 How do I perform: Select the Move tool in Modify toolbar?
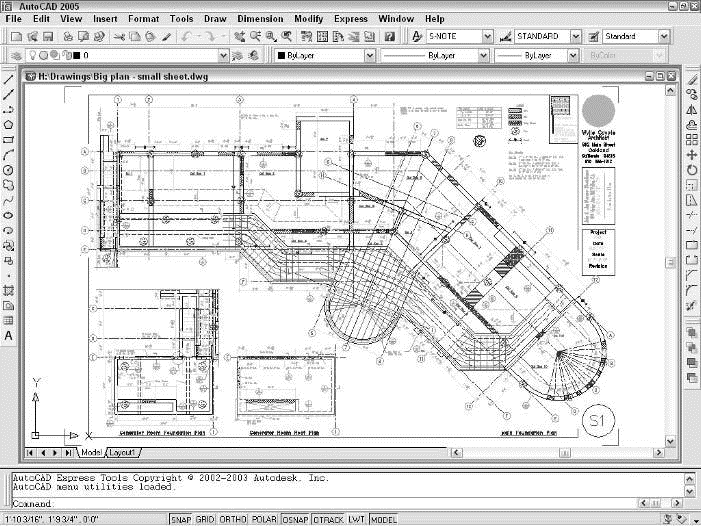(692, 155)
